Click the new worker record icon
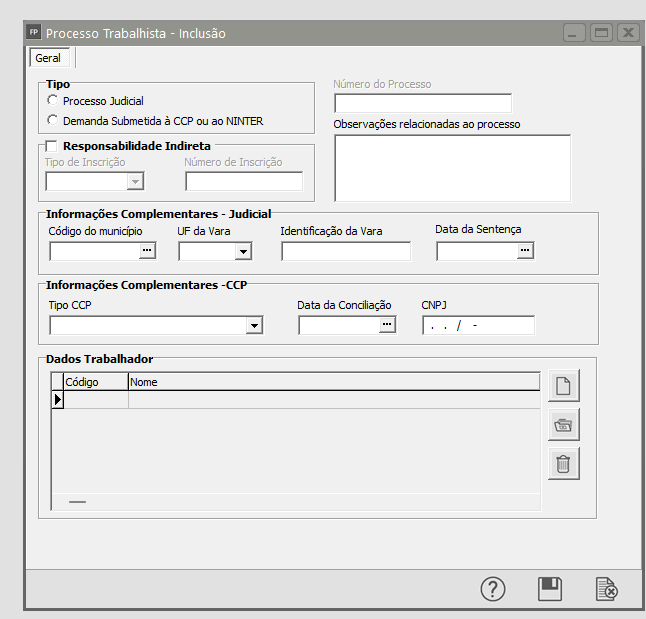Screen dimensions: 646x619 click(x=563, y=386)
